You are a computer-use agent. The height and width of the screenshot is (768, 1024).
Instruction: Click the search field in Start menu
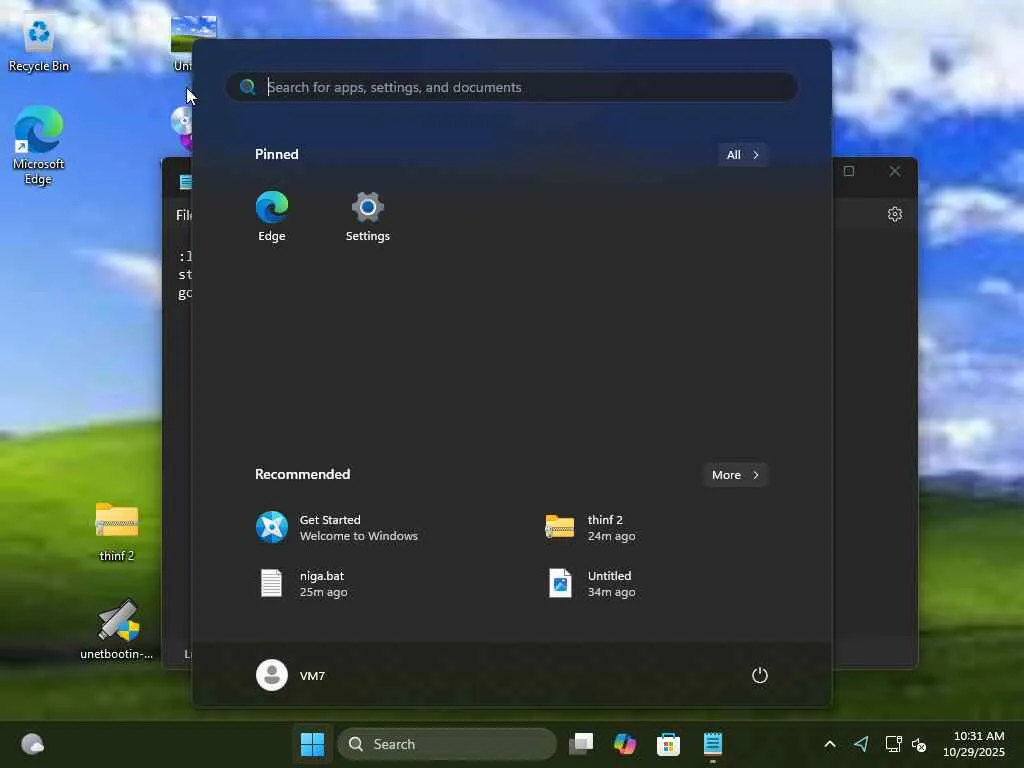pos(511,87)
